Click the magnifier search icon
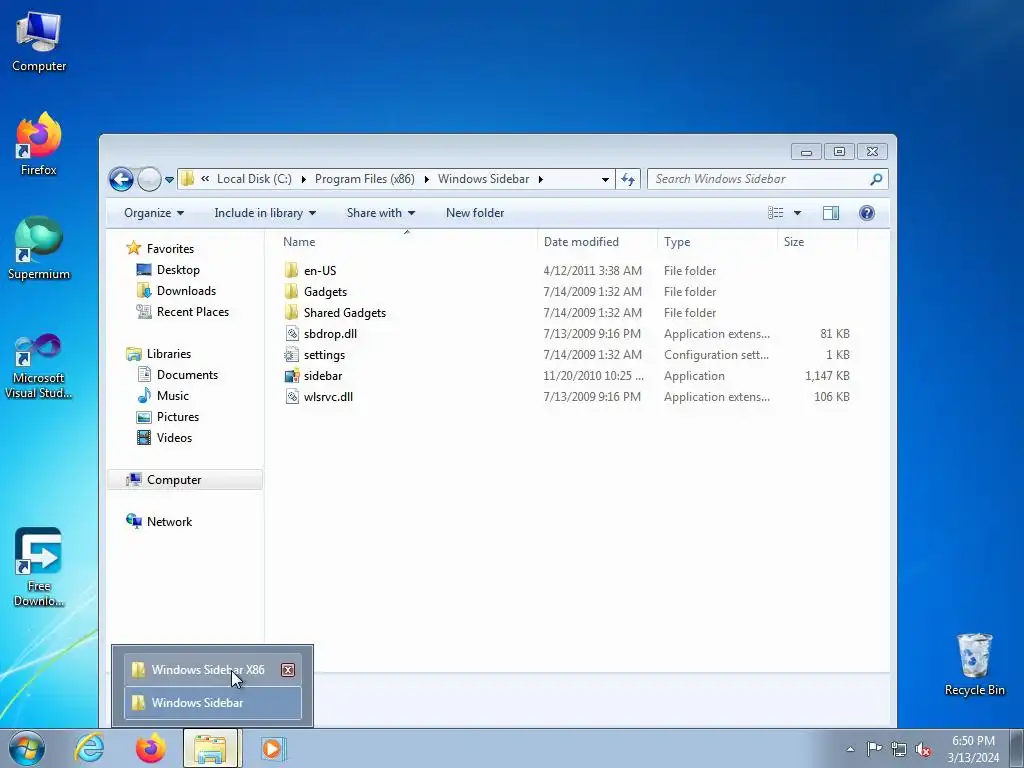 [x=876, y=179]
